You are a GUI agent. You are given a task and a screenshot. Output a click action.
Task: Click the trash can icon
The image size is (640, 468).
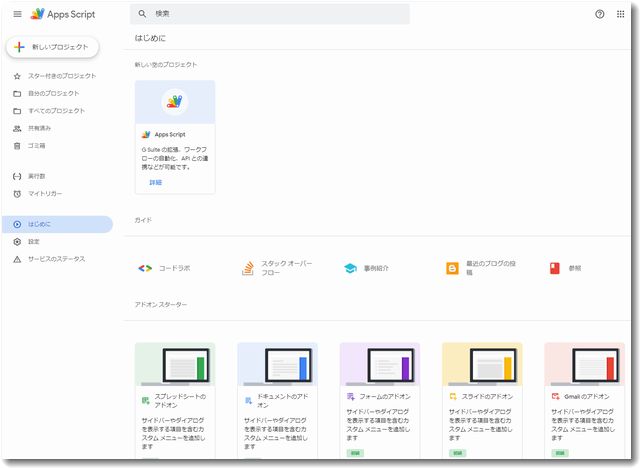coord(17,146)
